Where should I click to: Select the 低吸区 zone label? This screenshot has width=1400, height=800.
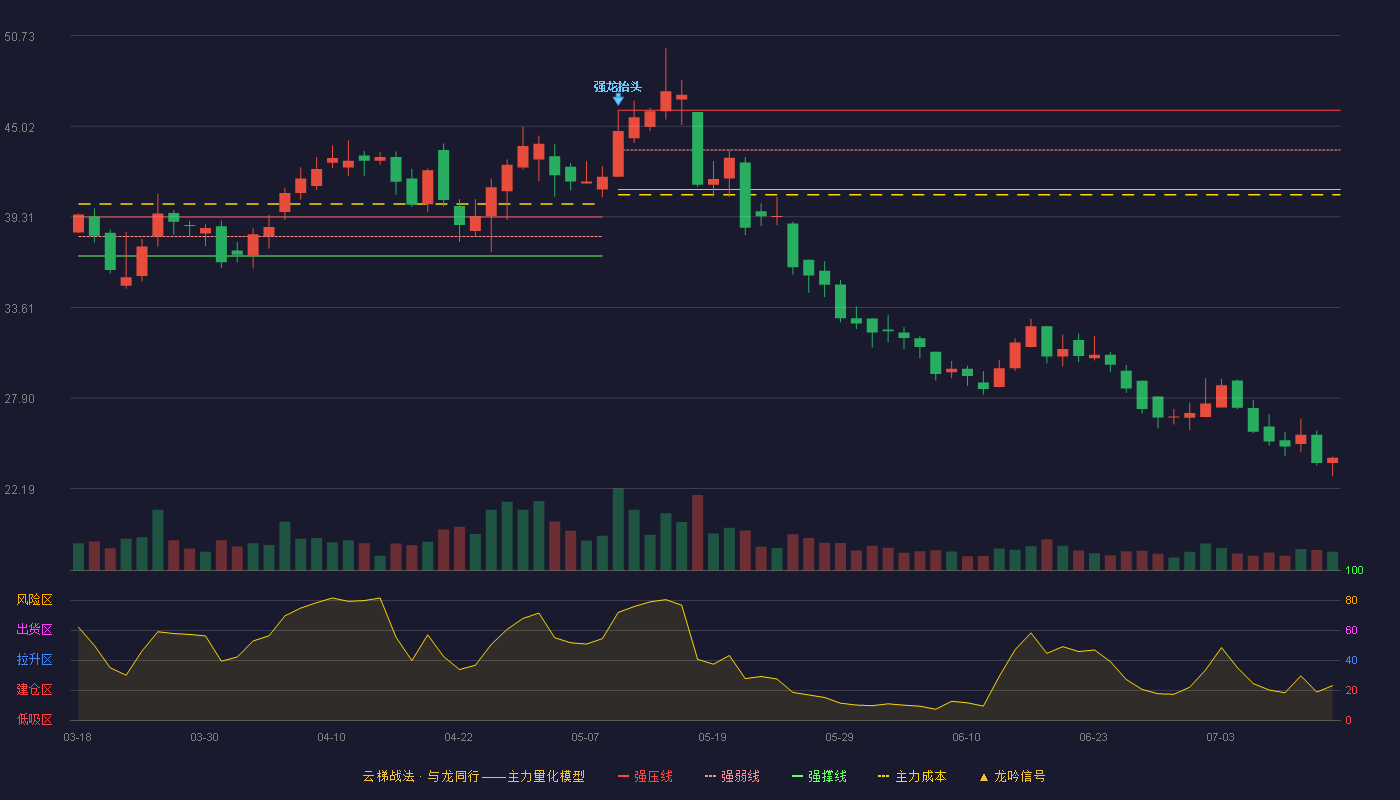pos(34,719)
